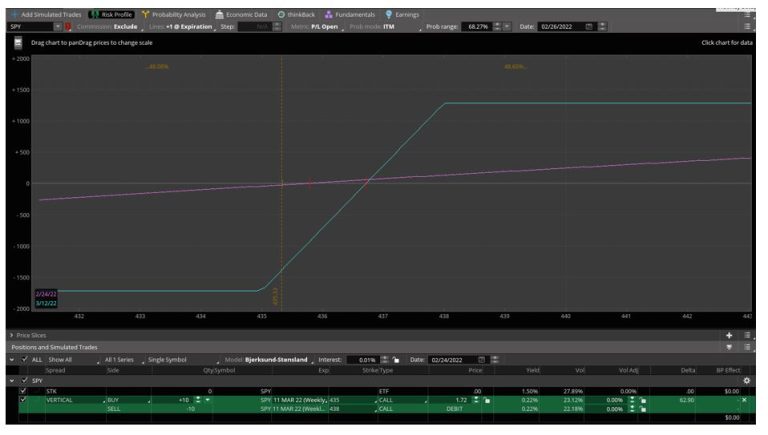Open the positions date calendar picker

click(481, 360)
